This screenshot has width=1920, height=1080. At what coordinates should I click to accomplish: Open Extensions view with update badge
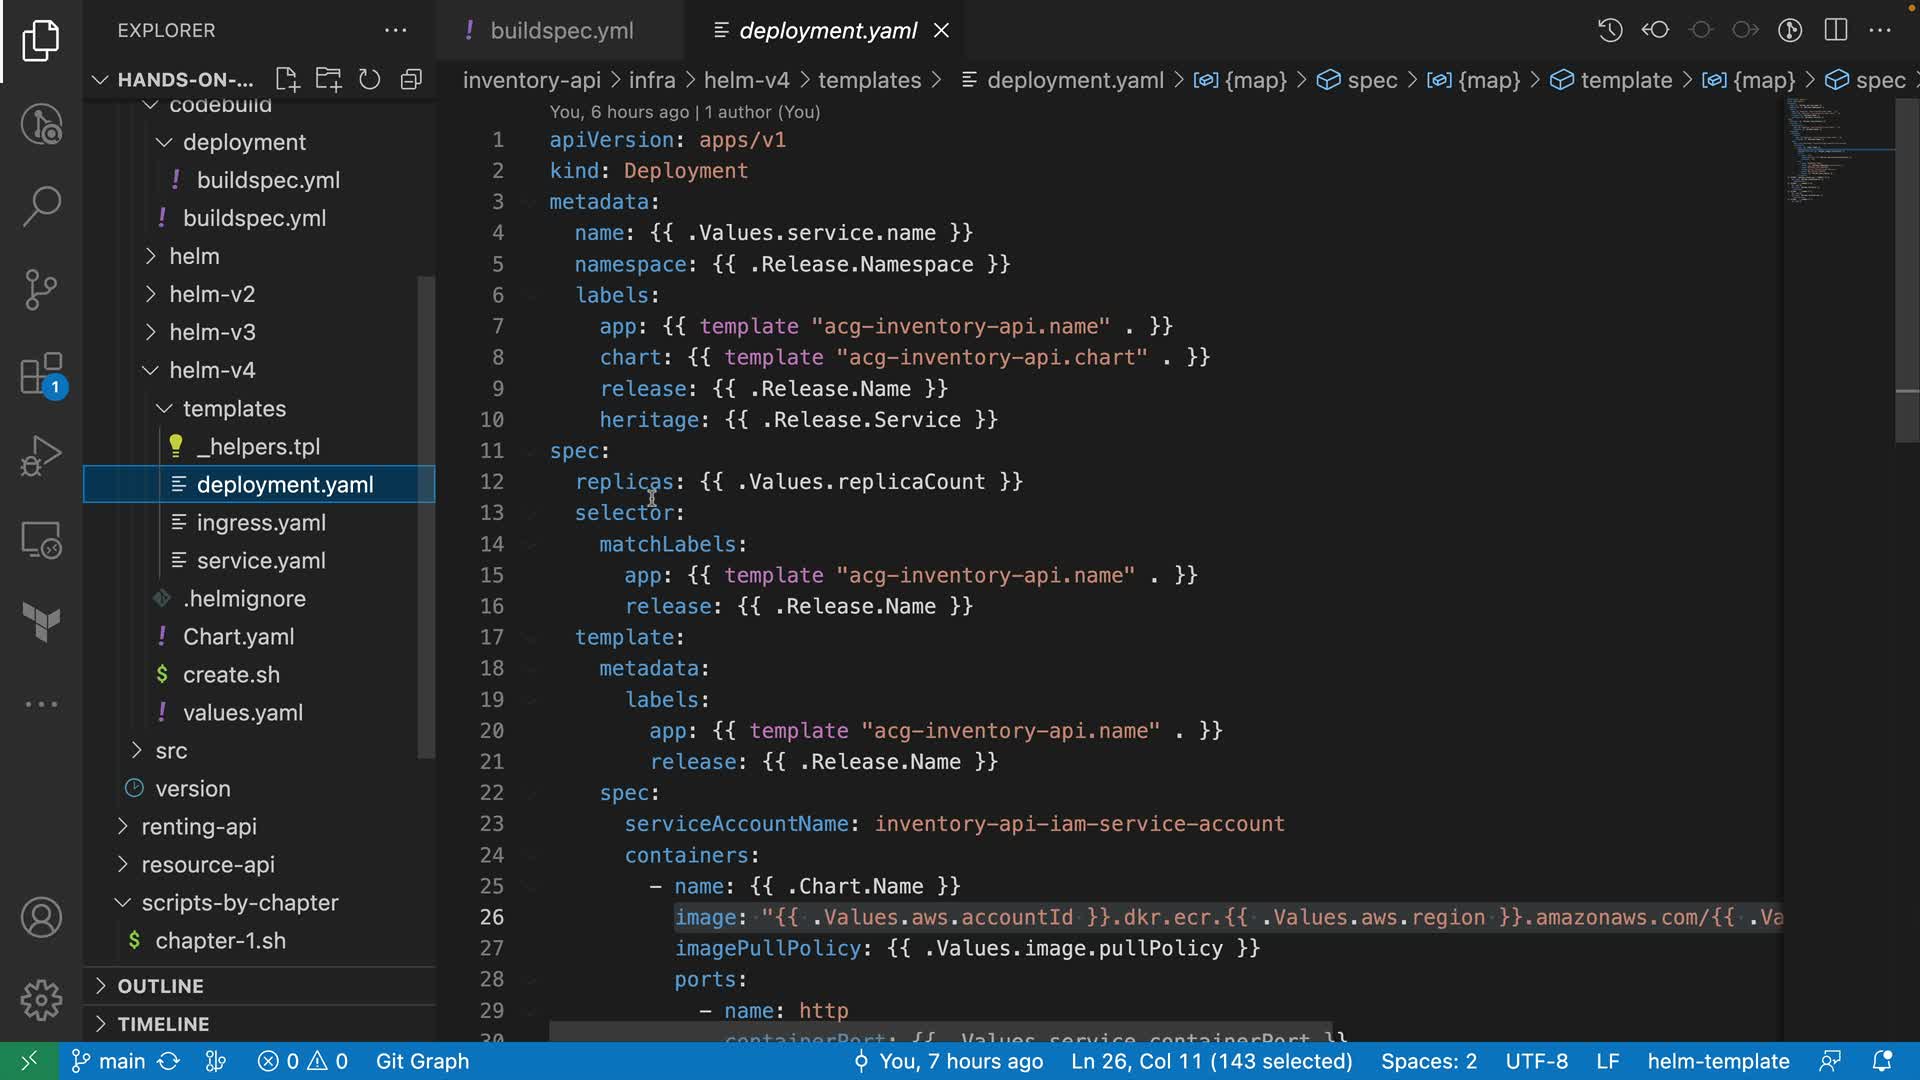click(41, 375)
